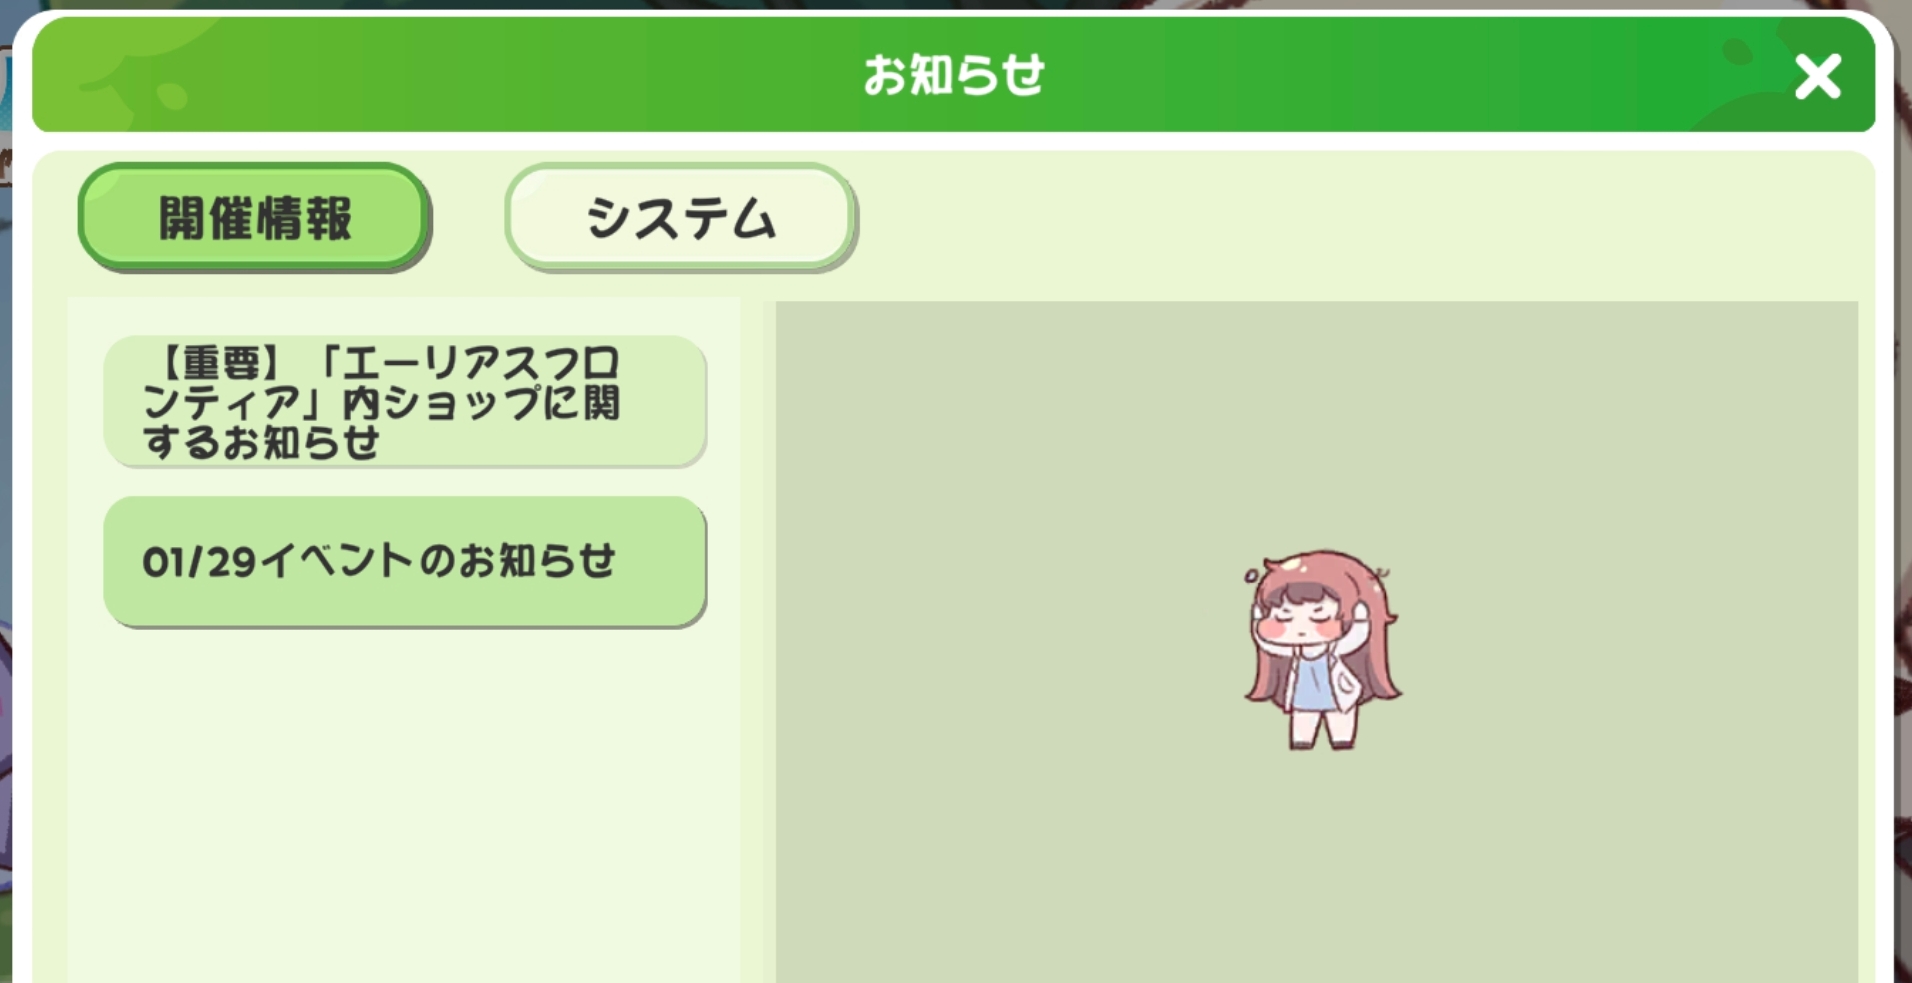
Task: Open the 【重要】エーリアスフロンティア shop notice
Action: 405,401
